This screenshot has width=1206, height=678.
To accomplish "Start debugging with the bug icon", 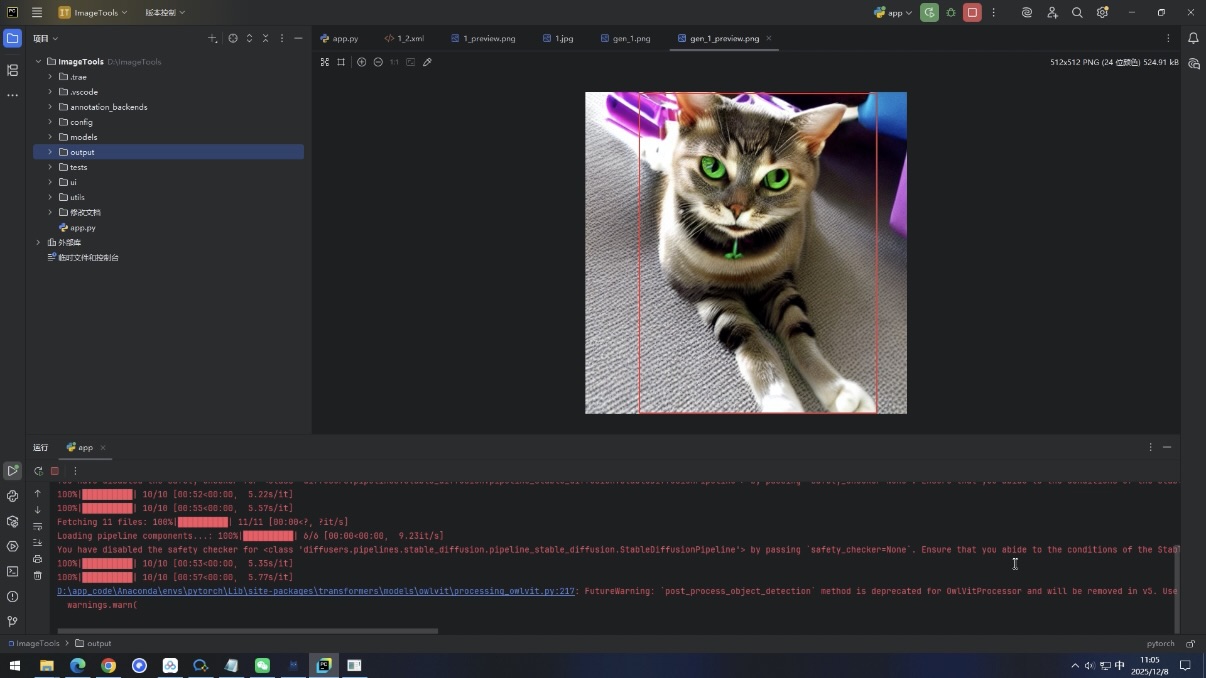I will click(951, 13).
